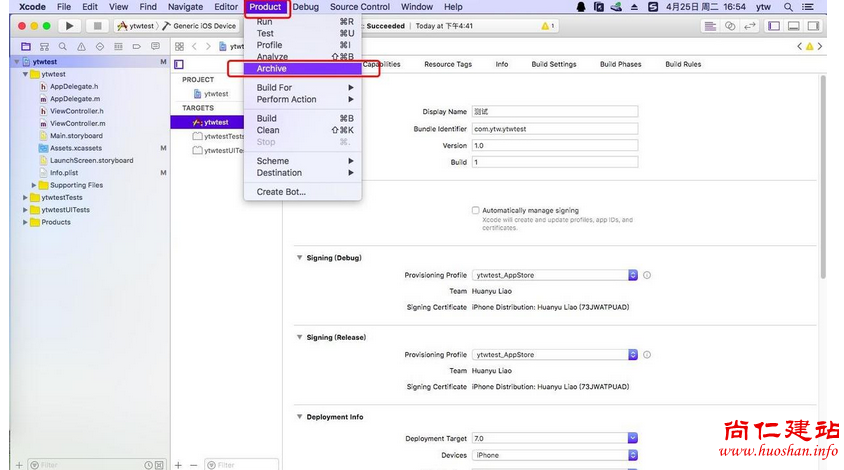The height and width of the screenshot is (470, 844).
Task: Open Debug Provisioning Profile dropdown
Action: pyautogui.click(x=632, y=275)
